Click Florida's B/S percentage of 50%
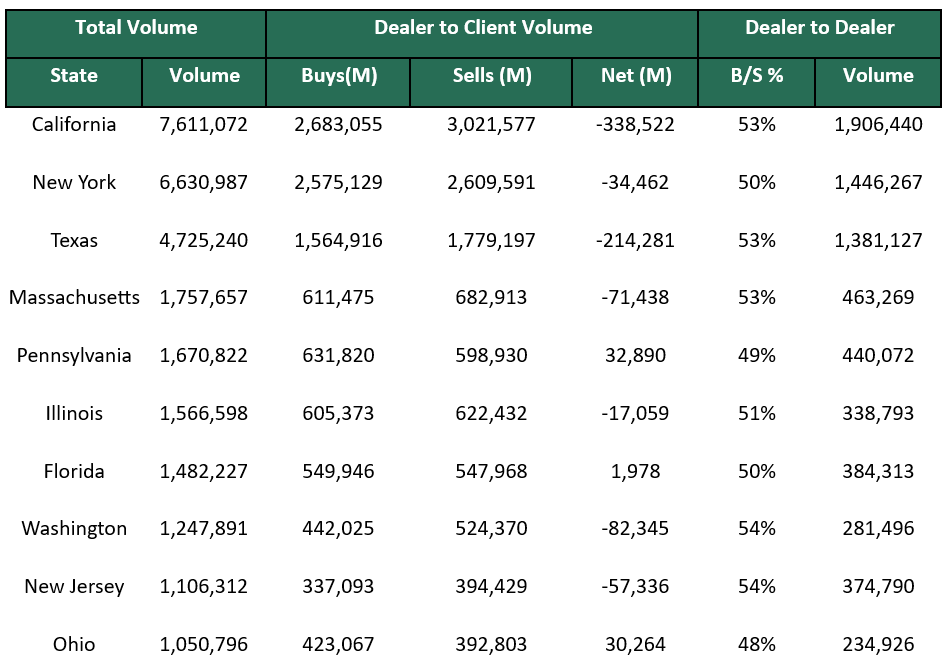 click(x=755, y=471)
